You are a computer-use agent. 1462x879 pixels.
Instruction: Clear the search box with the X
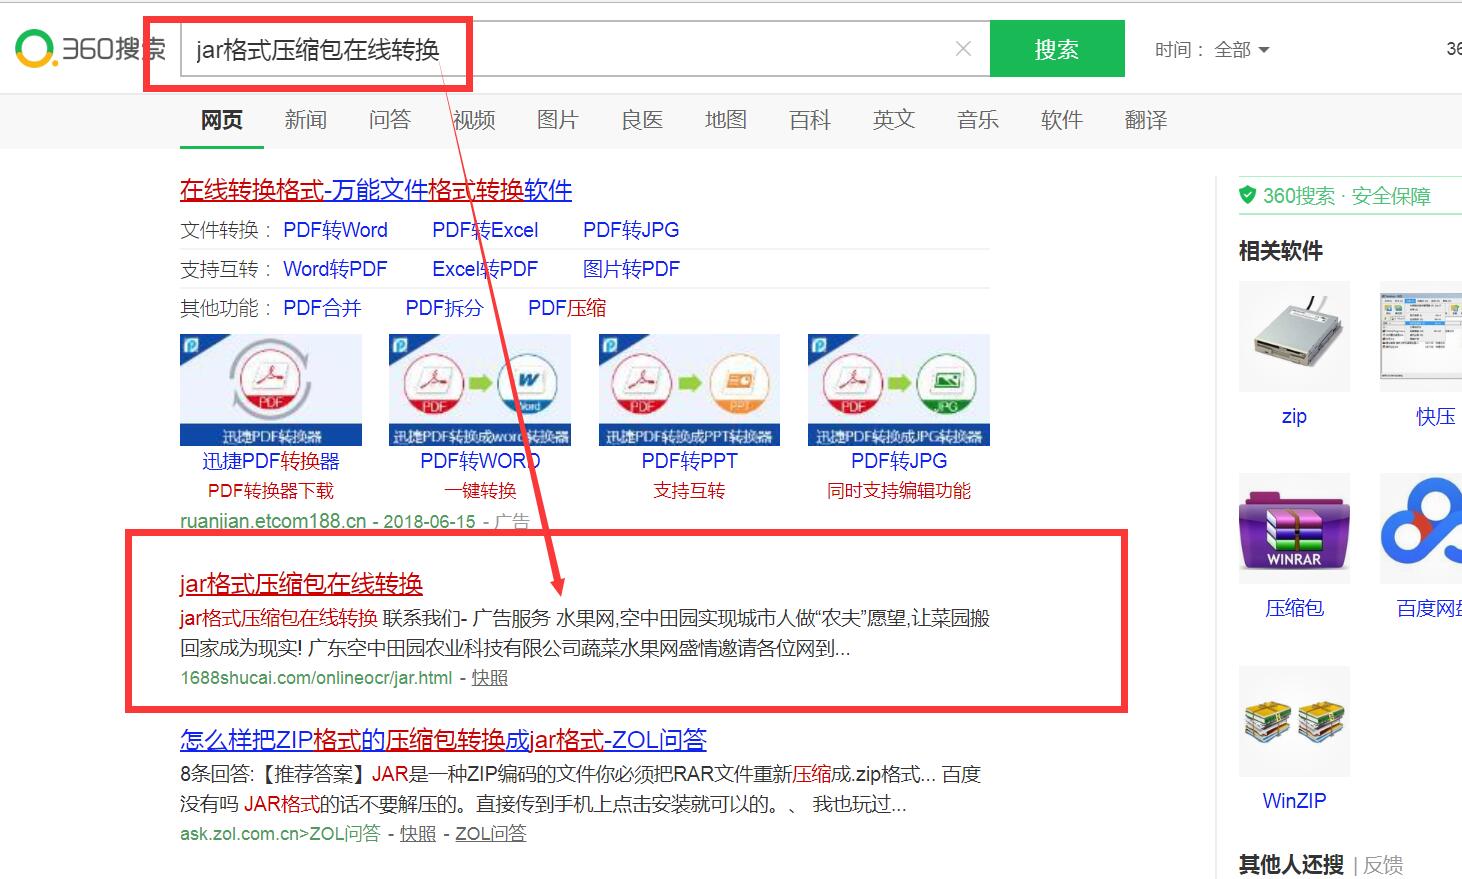coord(962,48)
